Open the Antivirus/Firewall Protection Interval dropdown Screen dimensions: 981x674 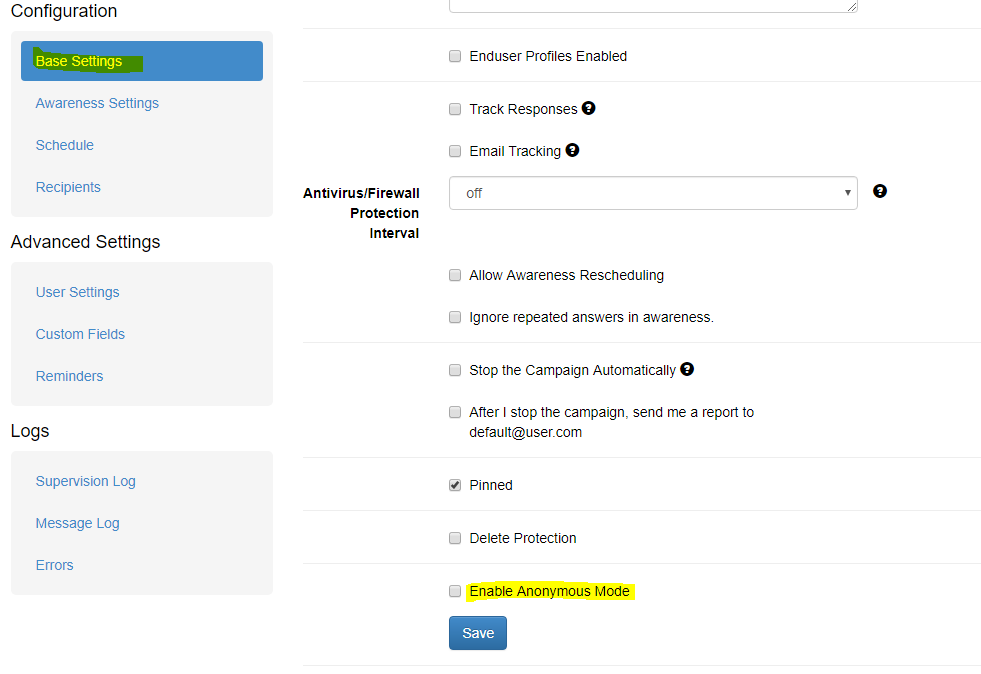tap(653, 193)
